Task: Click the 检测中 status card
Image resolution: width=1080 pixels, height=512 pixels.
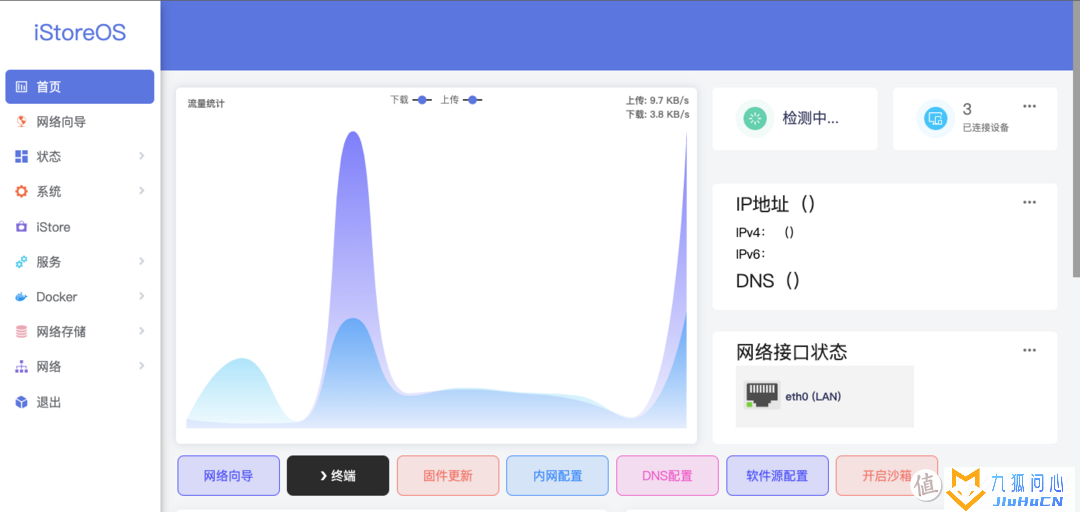Action: tap(795, 119)
